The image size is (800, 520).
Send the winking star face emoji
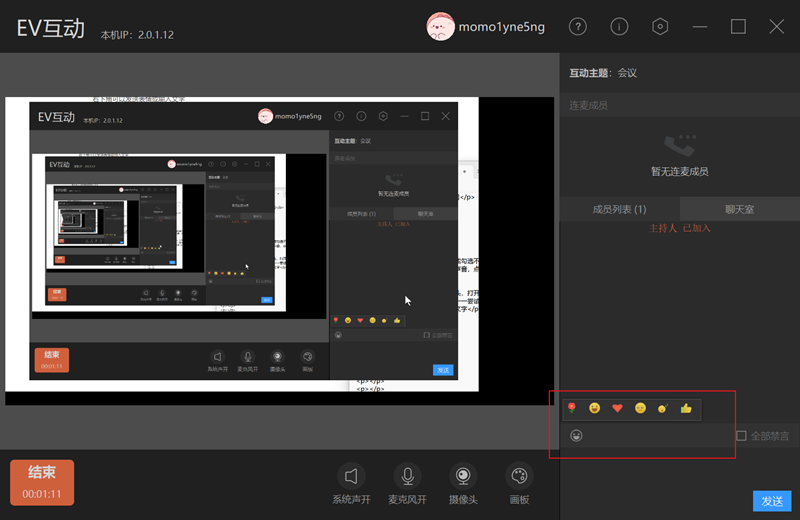tap(663, 408)
